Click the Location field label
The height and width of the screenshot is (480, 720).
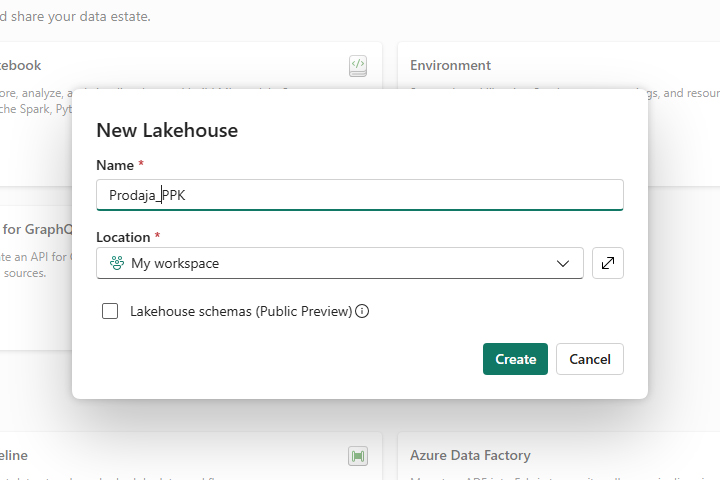tap(123, 237)
